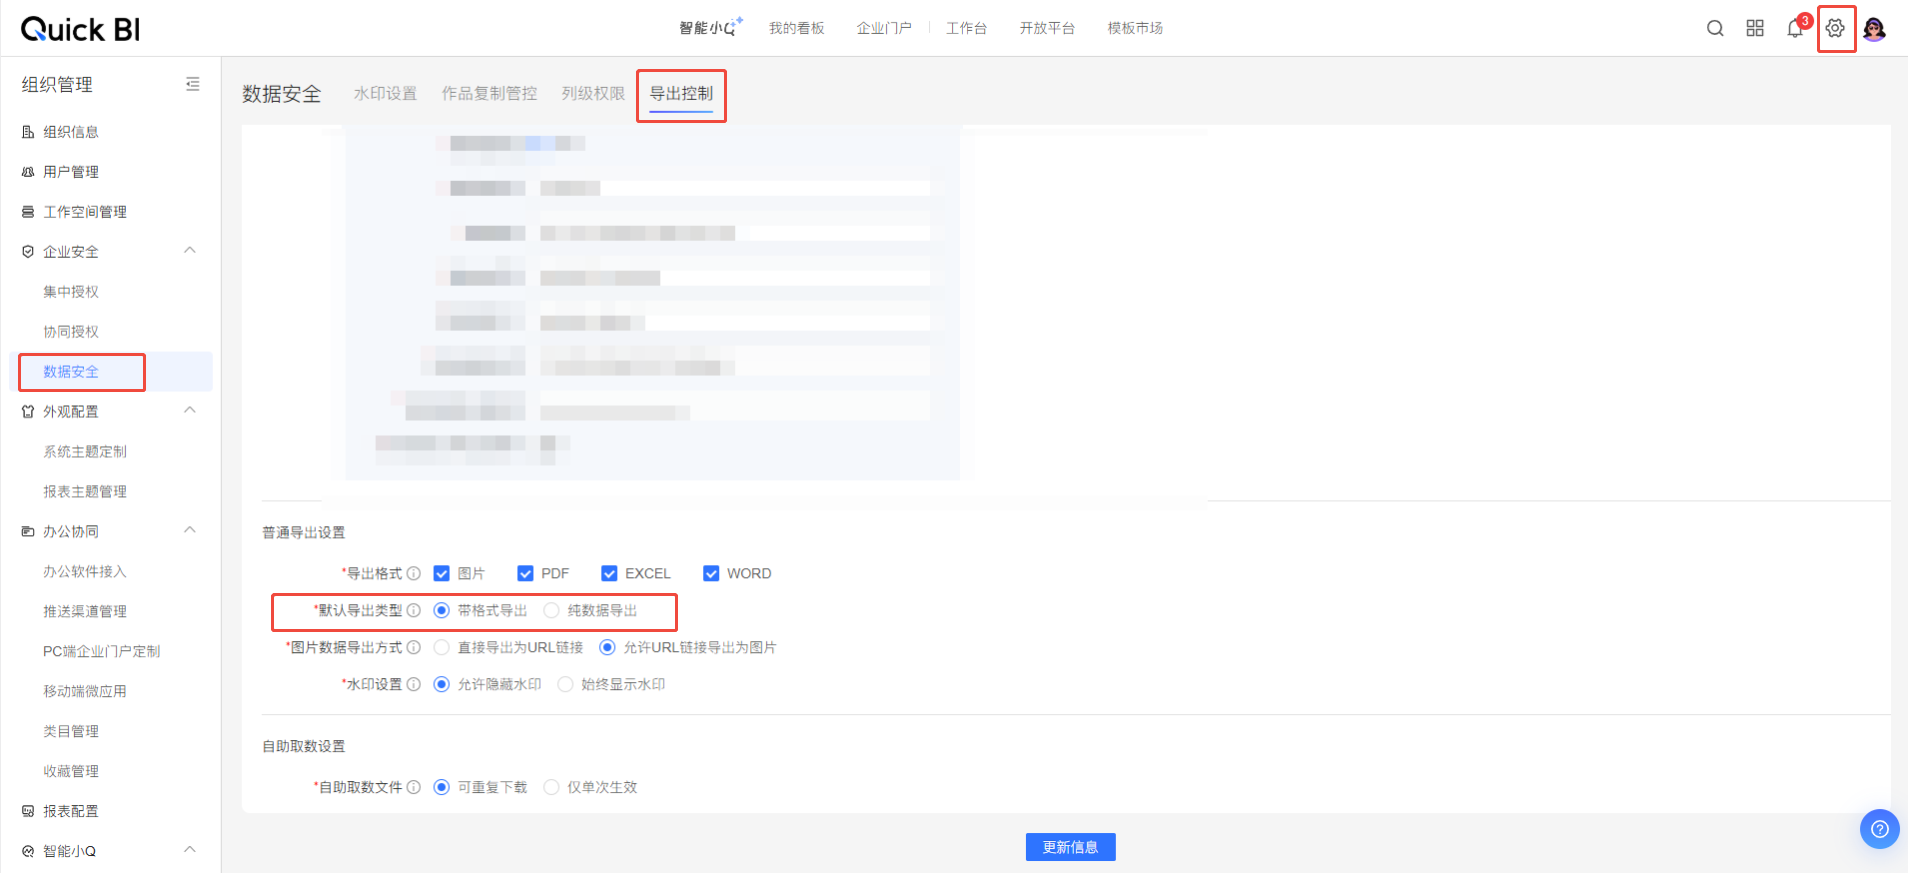Collapse the 外观配置 section
Screen dimensions: 1908x873
(190, 411)
